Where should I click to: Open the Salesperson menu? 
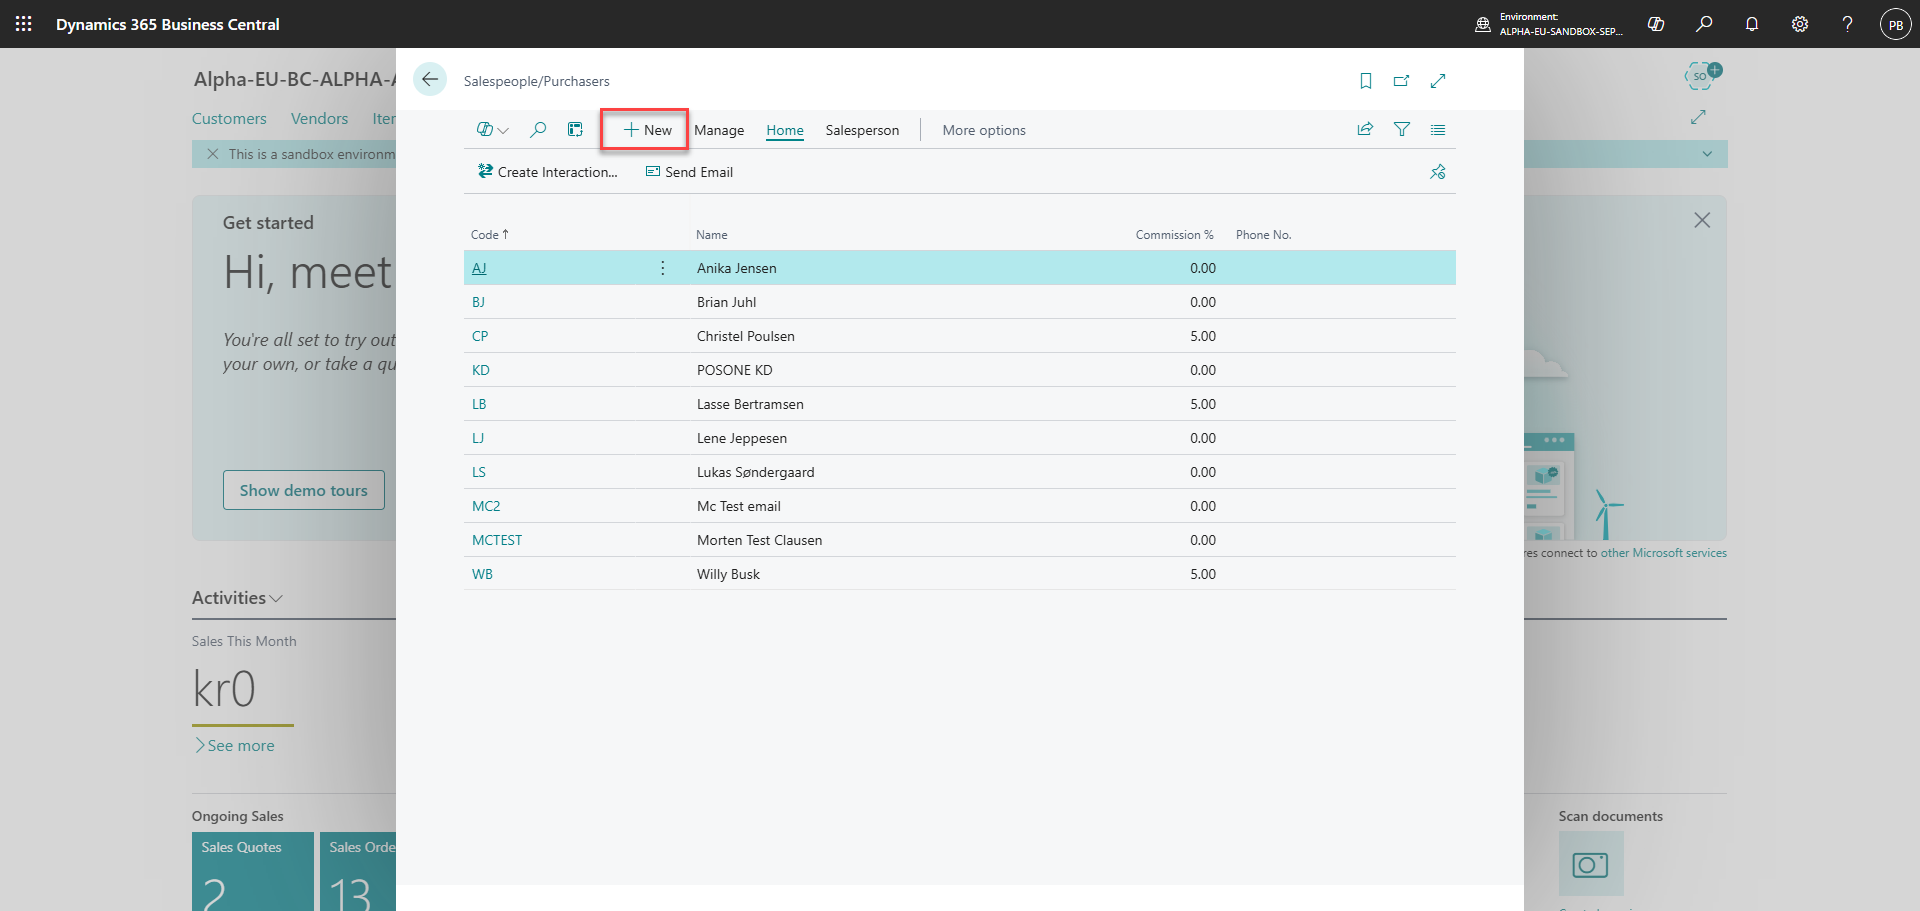click(x=862, y=130)
